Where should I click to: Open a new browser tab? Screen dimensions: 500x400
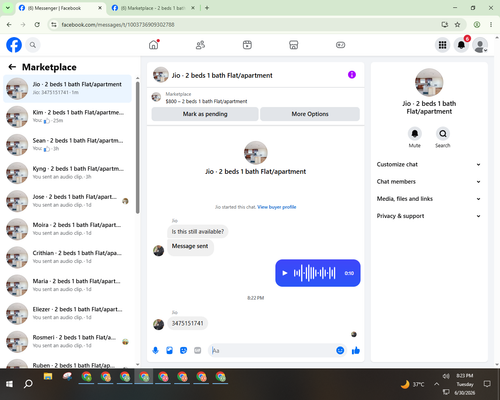[207, 8]
